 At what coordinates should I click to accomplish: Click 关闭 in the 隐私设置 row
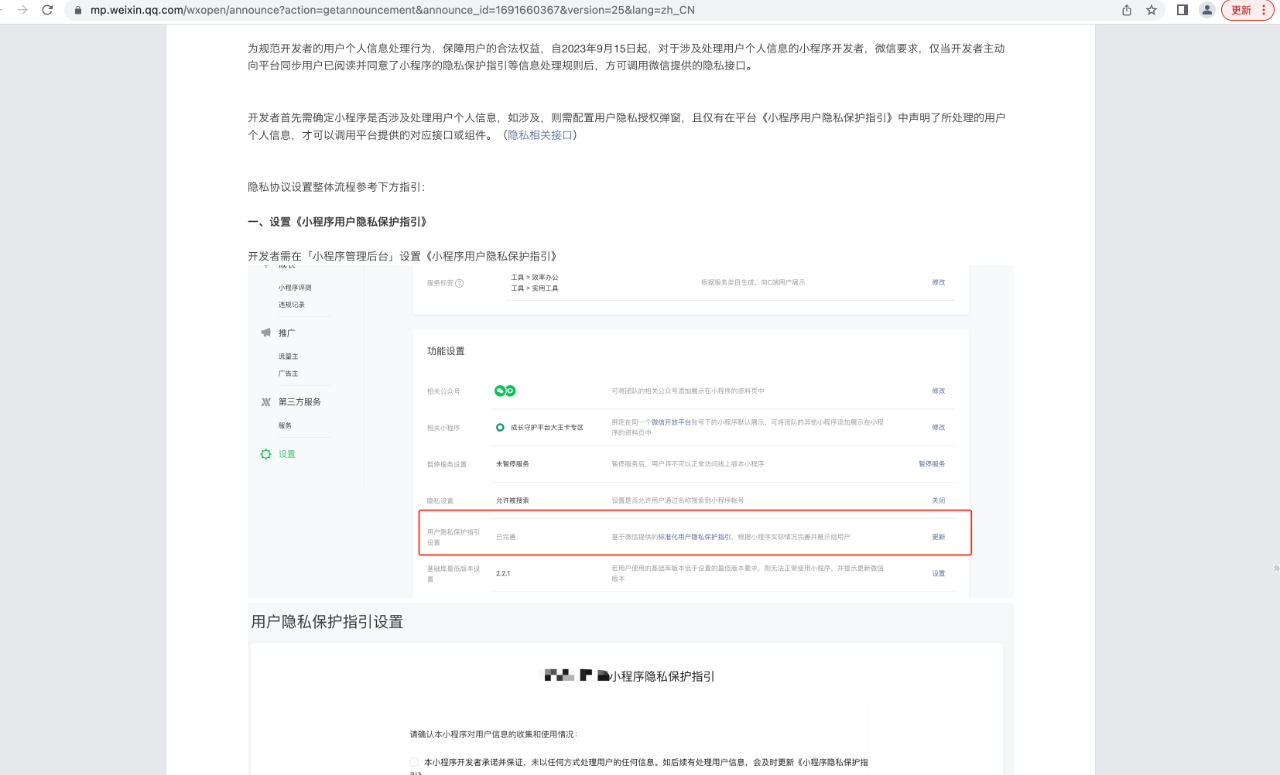(x=938, y=500)
